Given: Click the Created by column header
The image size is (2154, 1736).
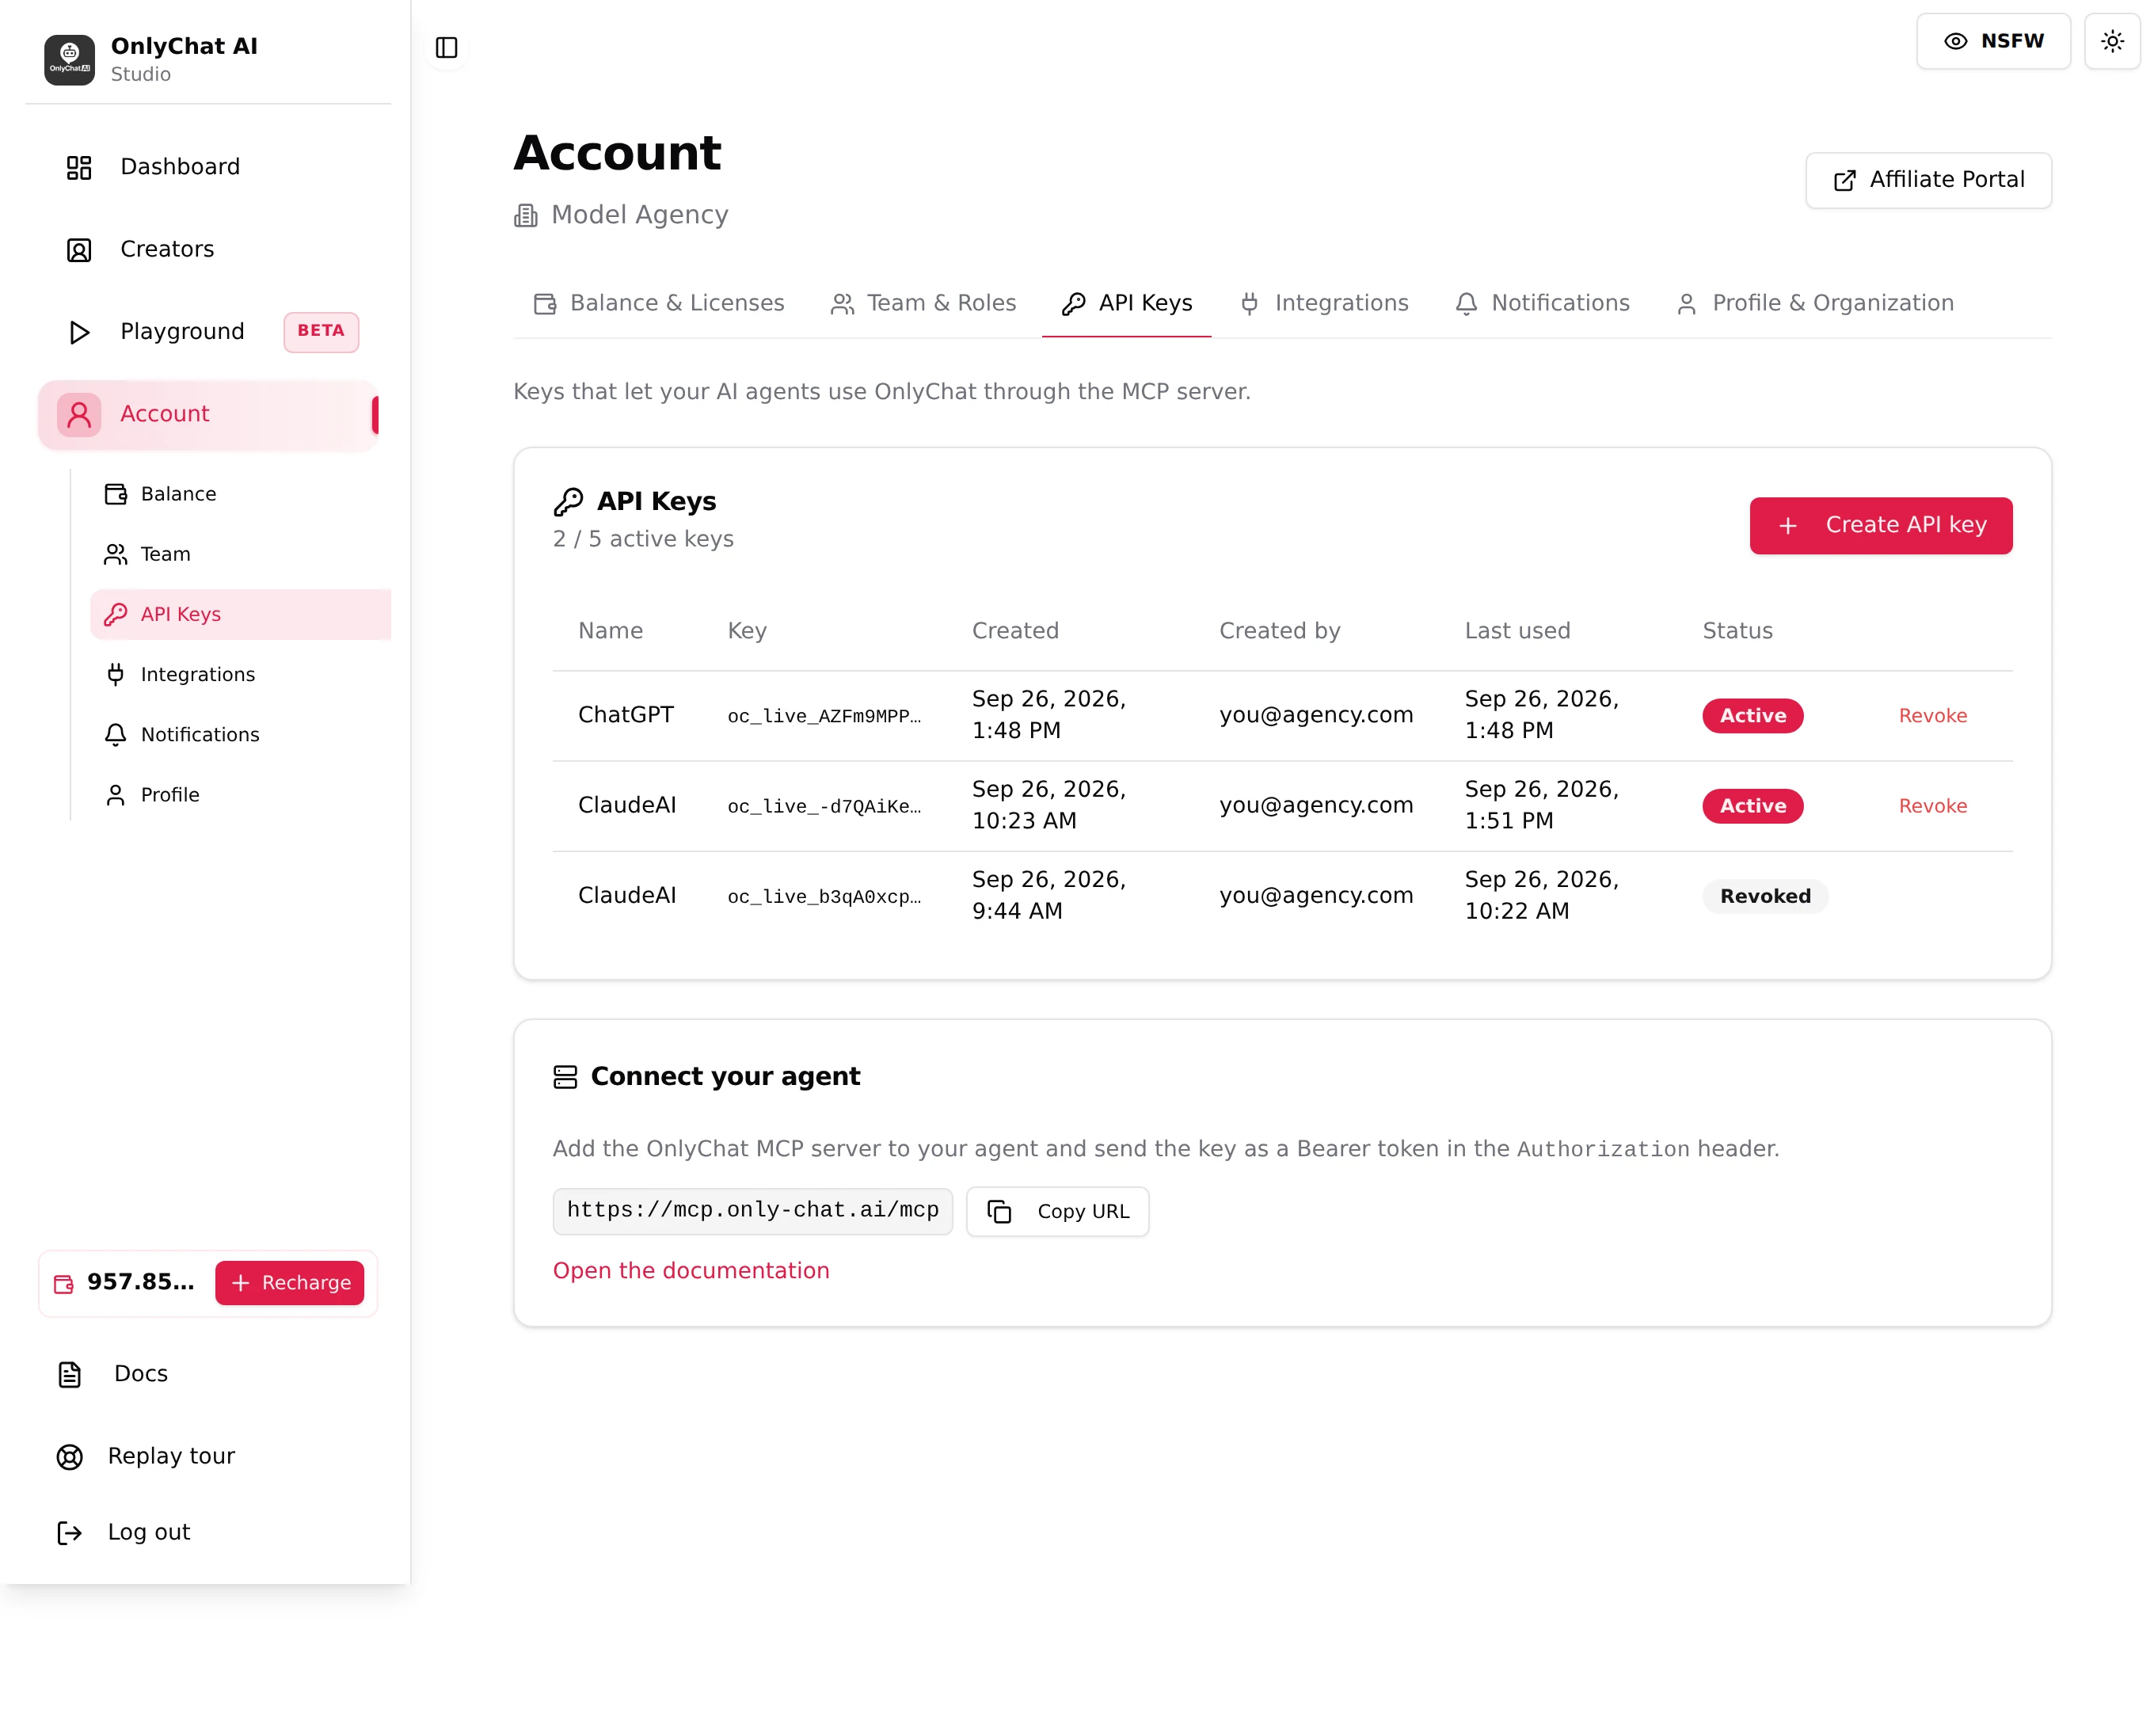Looking at the screenshot, I should 1279,631.
